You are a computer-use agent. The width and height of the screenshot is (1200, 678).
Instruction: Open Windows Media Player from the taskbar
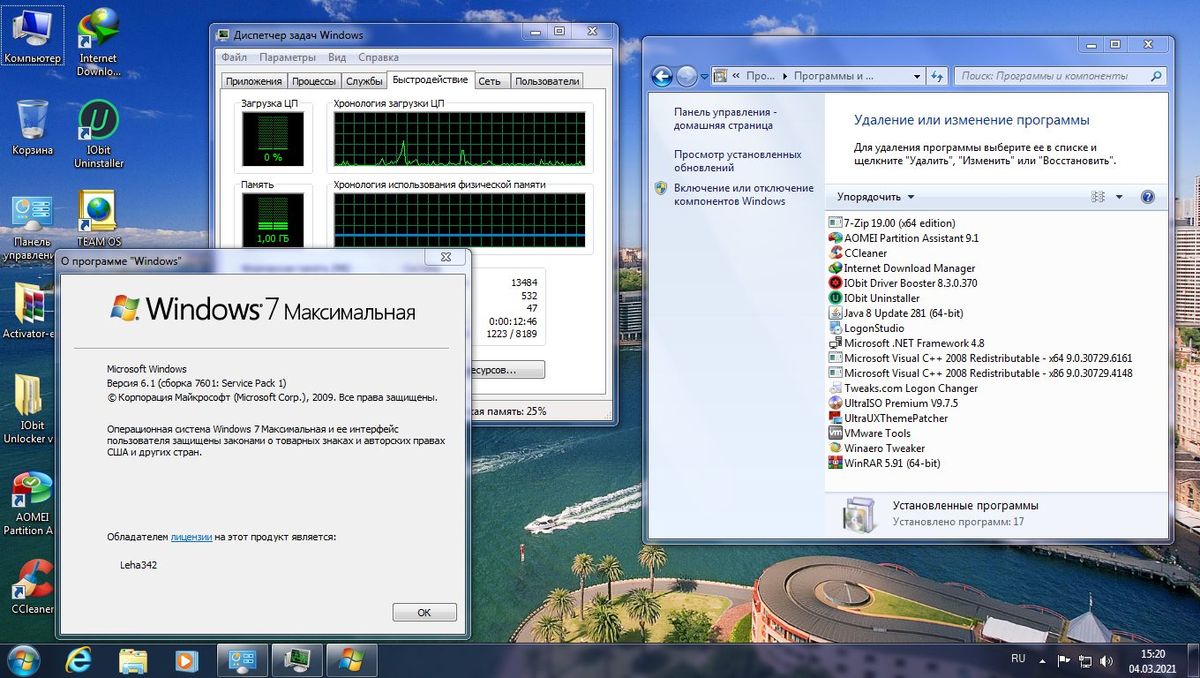pyautogui.click(x=185, y=659)
